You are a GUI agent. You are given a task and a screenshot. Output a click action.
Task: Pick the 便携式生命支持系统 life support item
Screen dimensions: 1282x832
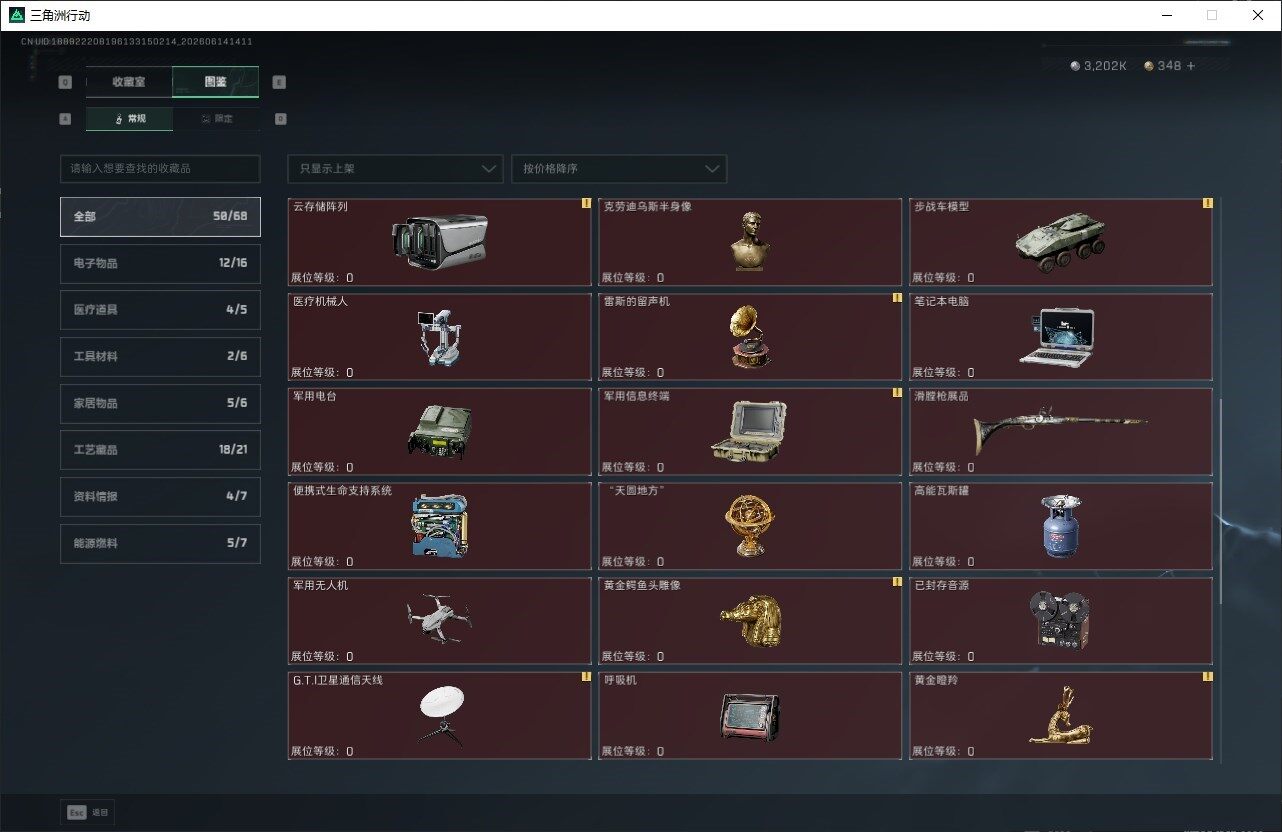point(440,526)
